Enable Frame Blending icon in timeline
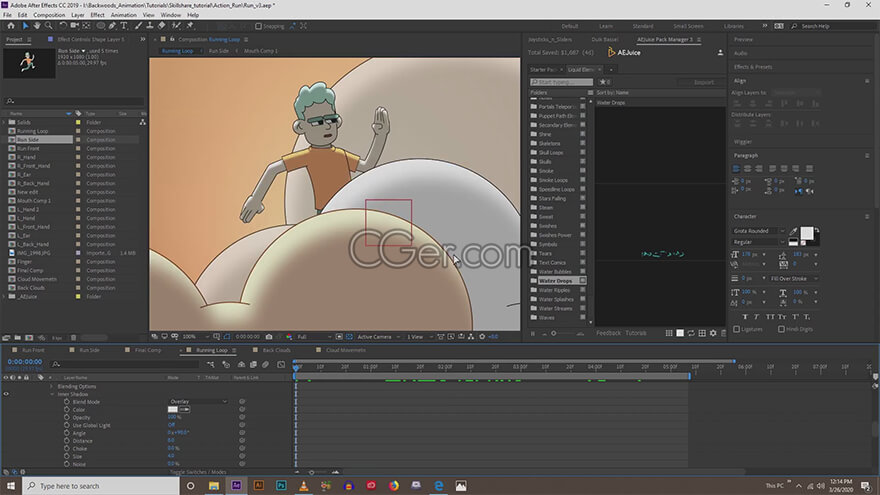Image resolution: width=880 pixels, height=495 pixels. pos(253,365)
